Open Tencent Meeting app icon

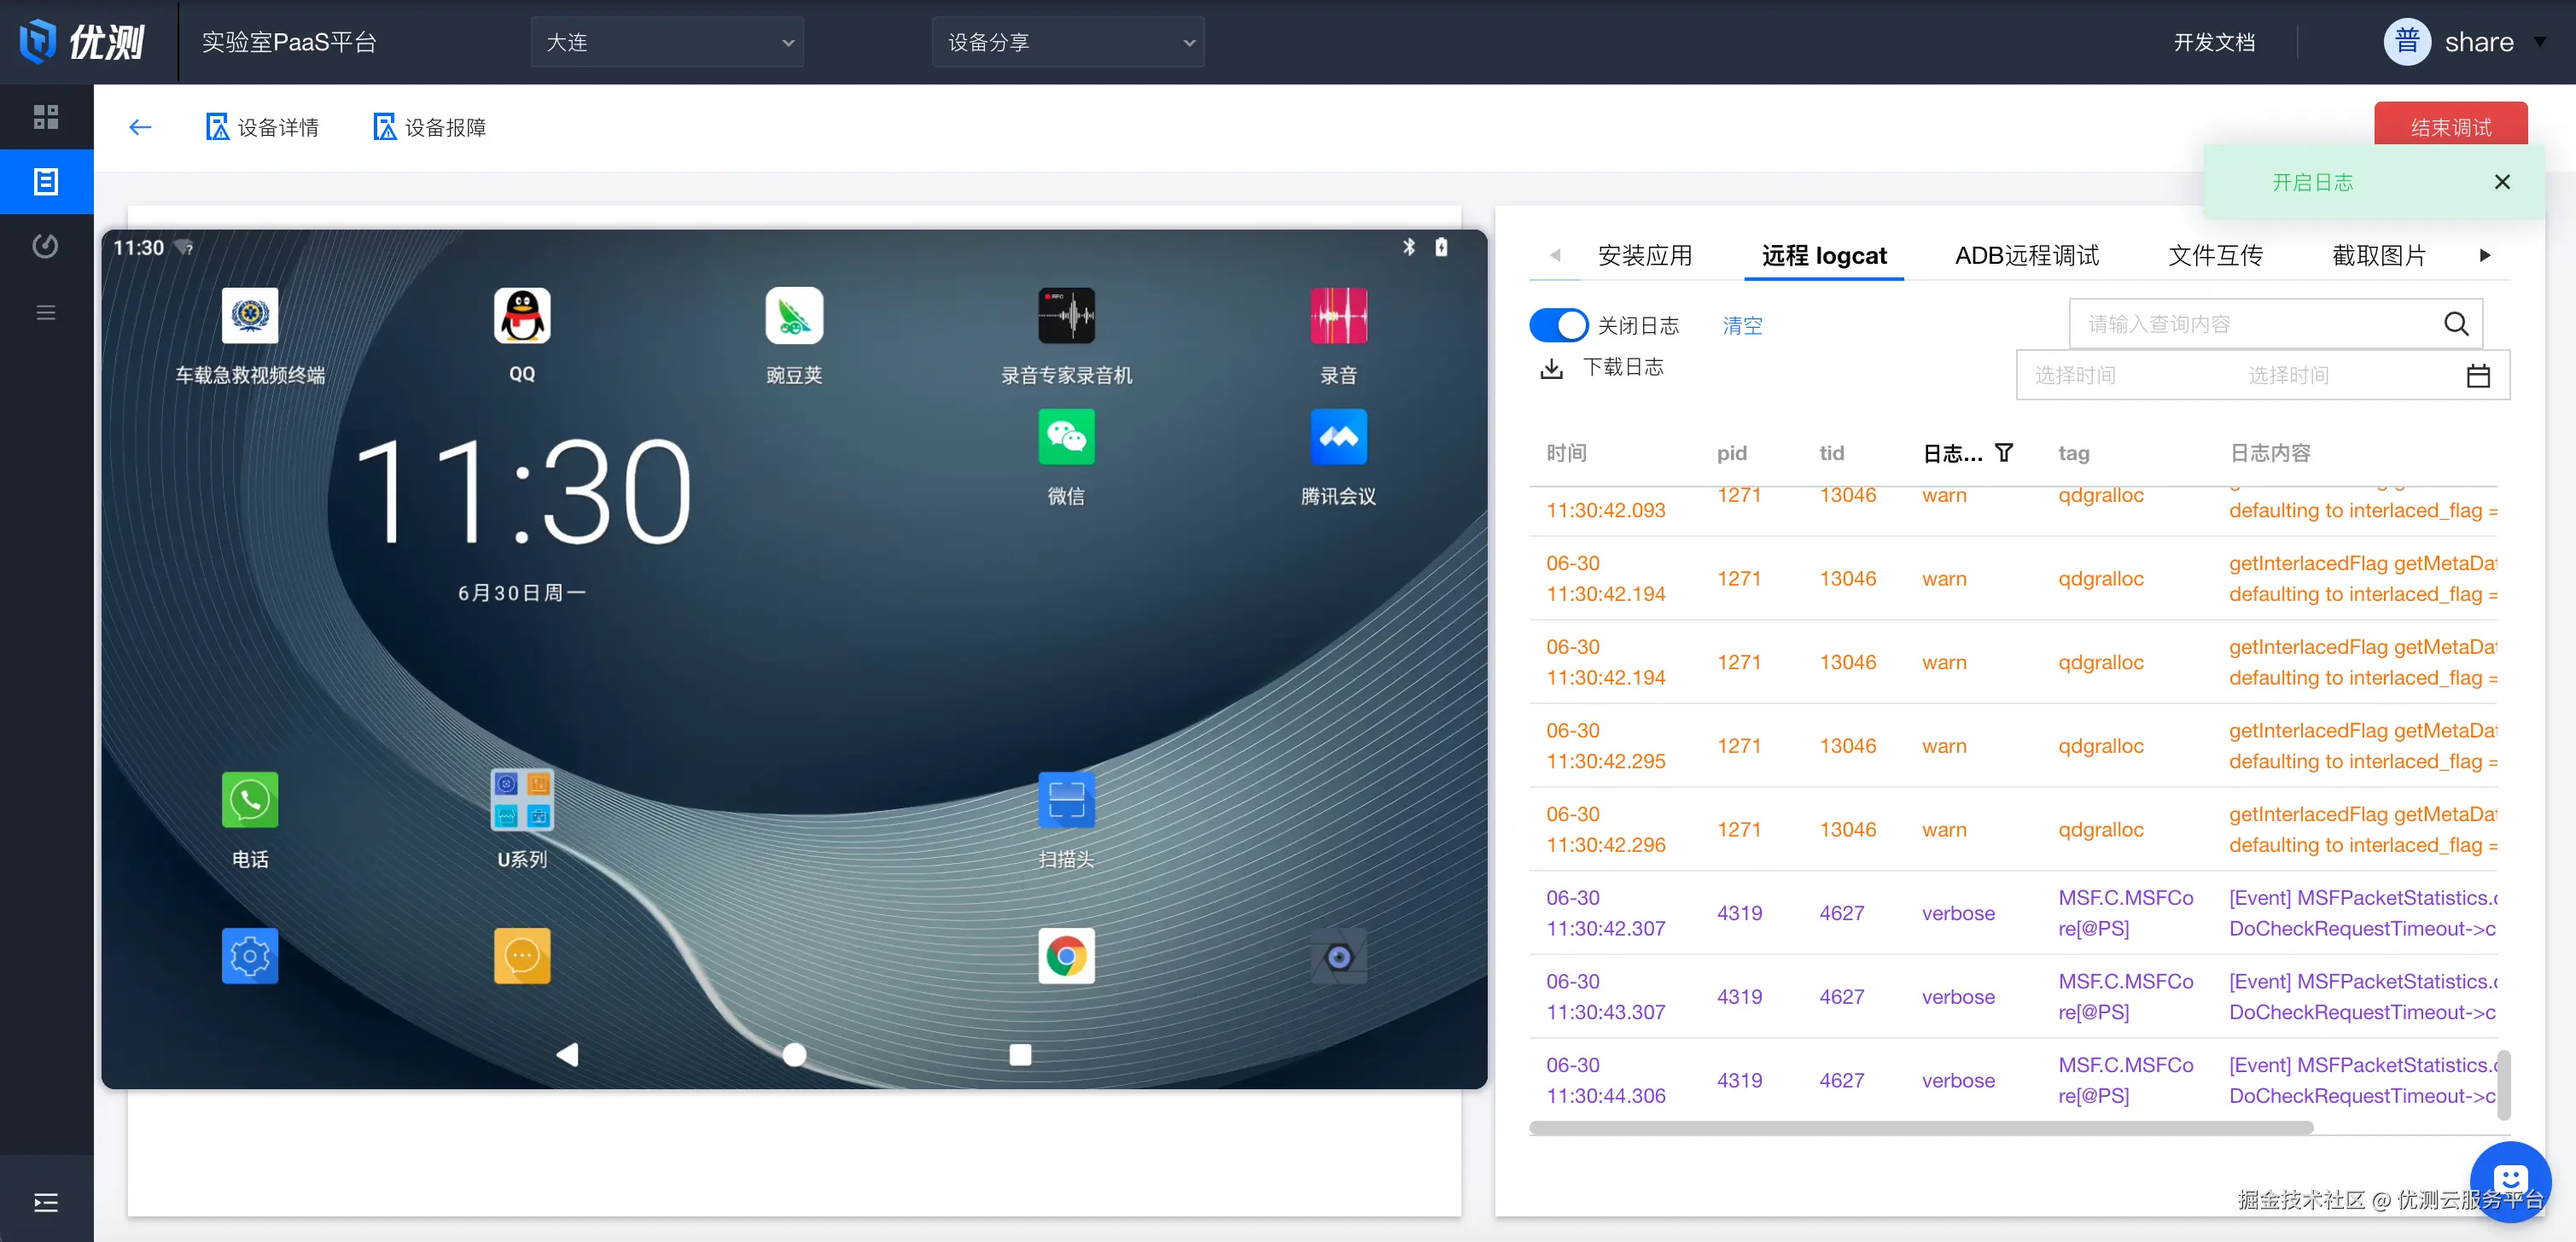pyautogui.click(x=1338, y=437)
